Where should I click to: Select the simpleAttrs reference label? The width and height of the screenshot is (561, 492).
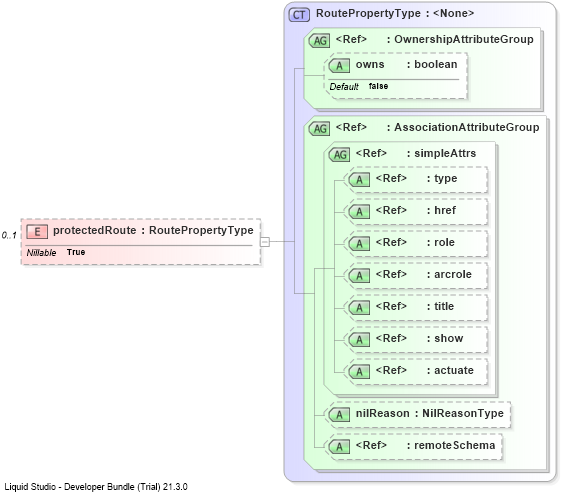[x=416, y=153]
